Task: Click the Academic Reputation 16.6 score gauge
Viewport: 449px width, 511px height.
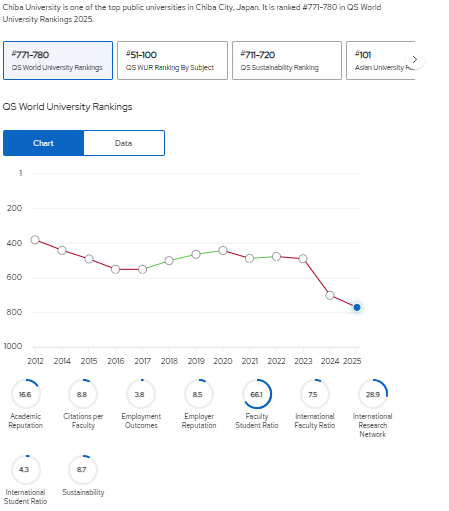Action: click(x=26, y=394)
